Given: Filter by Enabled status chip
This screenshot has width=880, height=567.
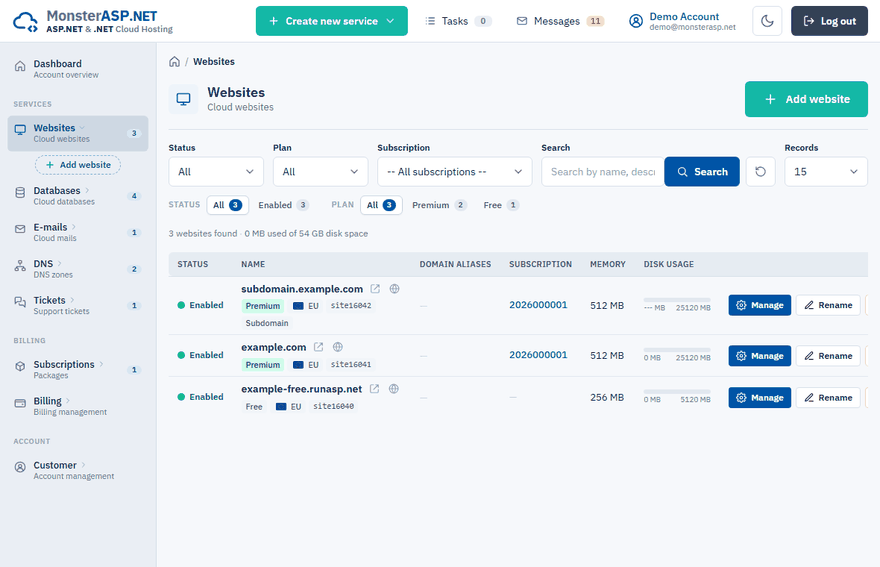Looking at the screenshot, I should pyautogui.click(x=283, y=205).
